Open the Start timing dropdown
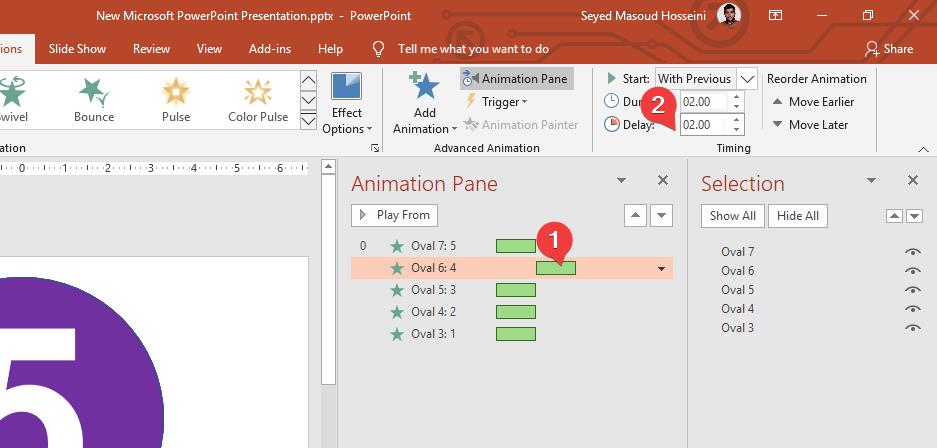The width and height of the screenshot is (937, 448). 747,79
